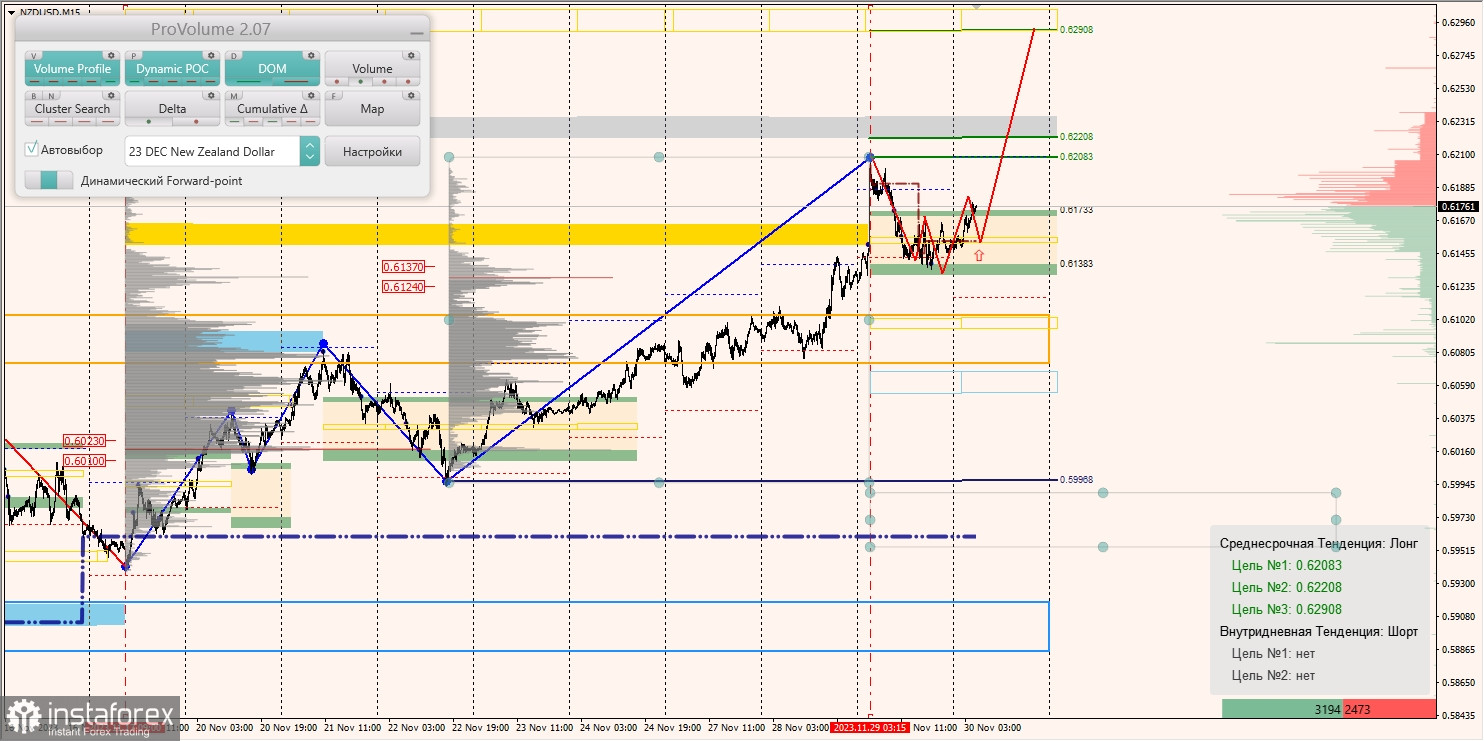Toggle Cluster Search indicator
Image resolution: width=1484 pixels, height=741 pixels.
(72, 108)
